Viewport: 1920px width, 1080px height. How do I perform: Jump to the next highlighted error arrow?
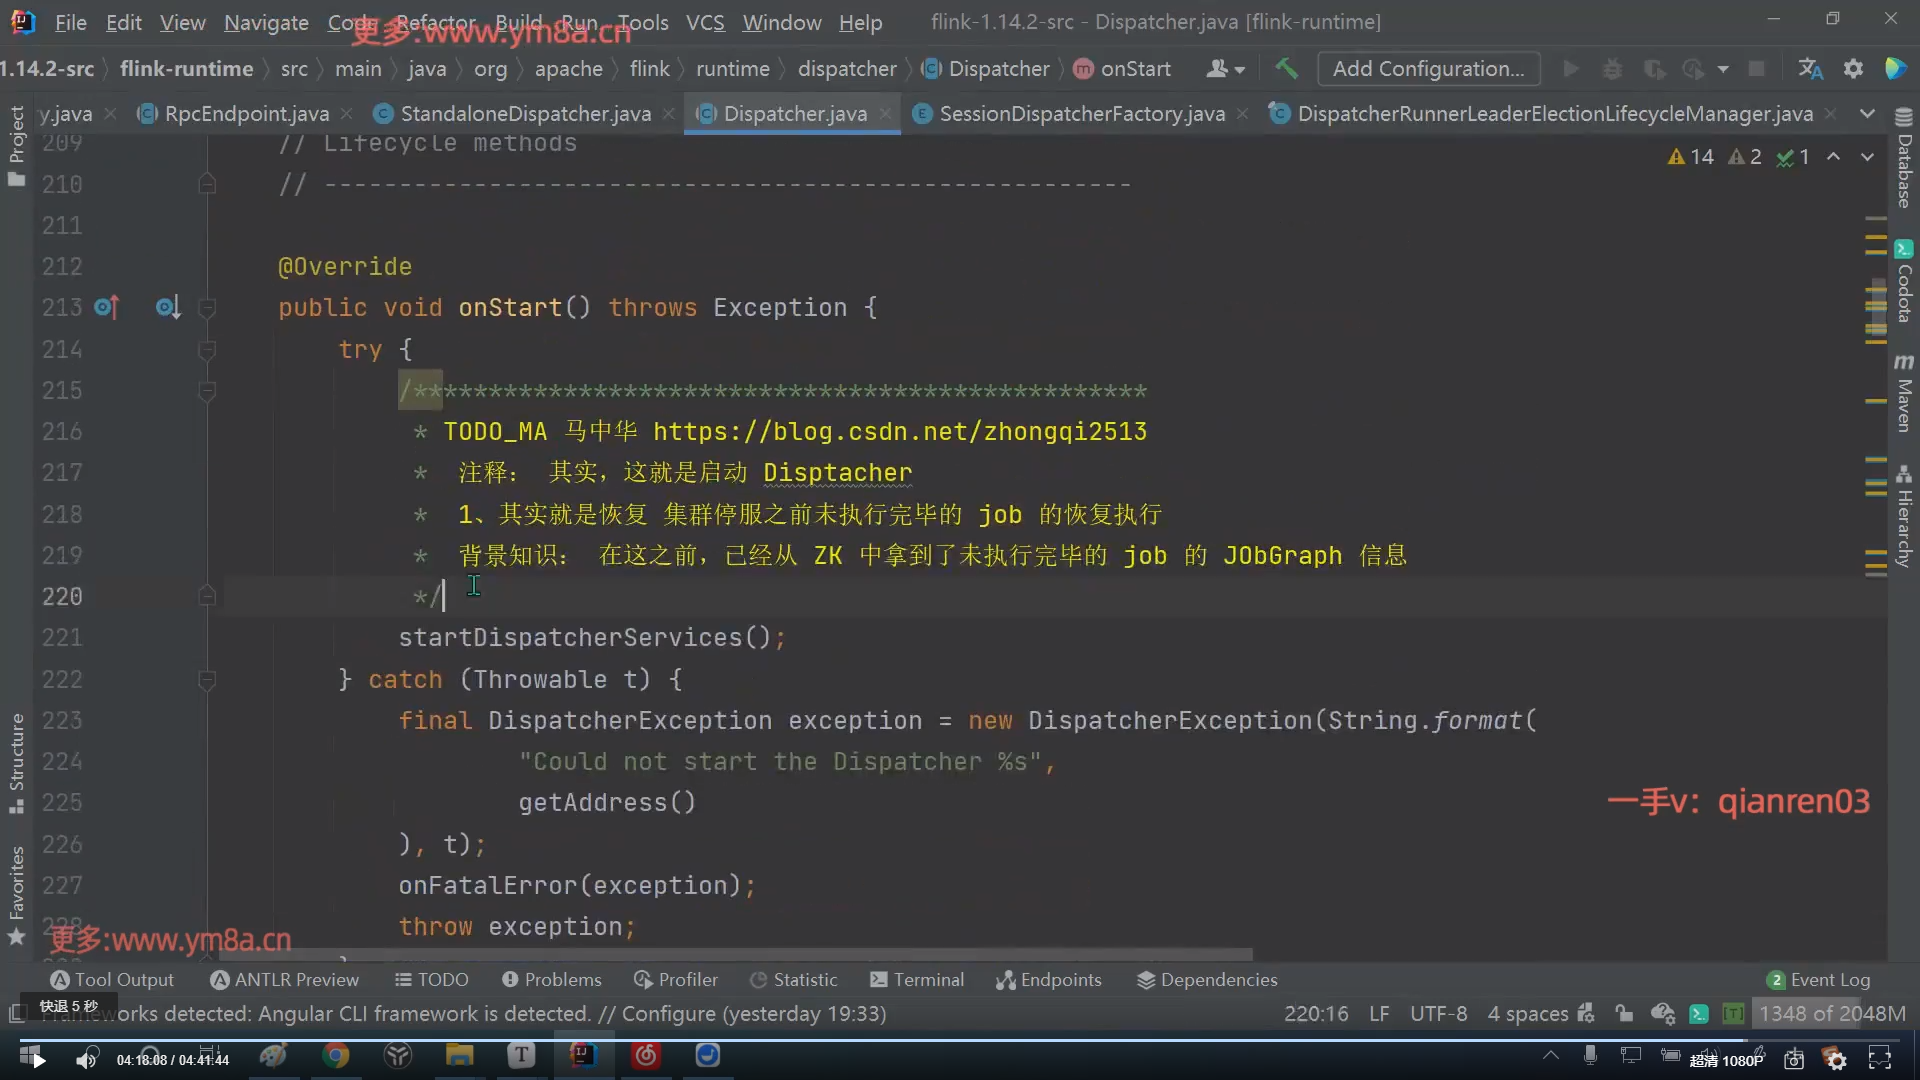pos(1867,157)
